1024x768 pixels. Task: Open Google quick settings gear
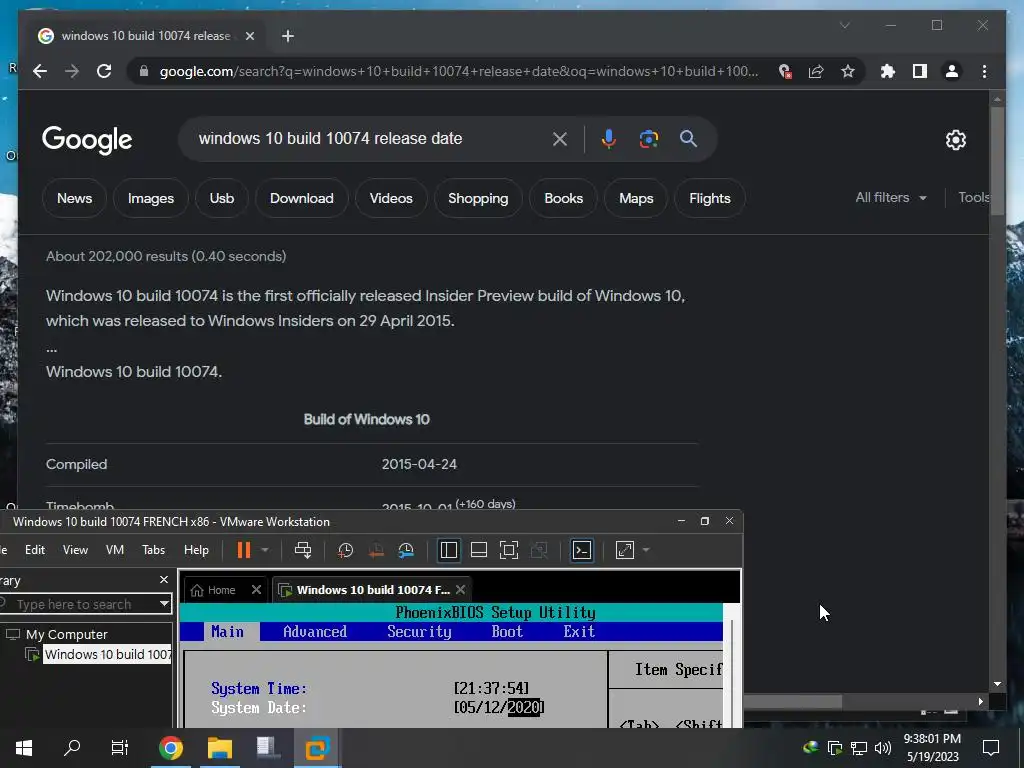pyautogui.click(x=955, y=140)
